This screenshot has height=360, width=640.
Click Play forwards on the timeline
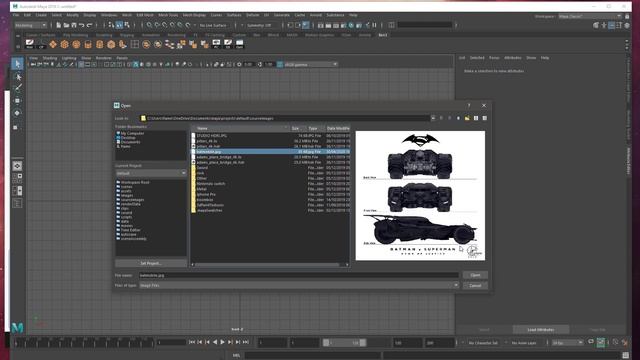[222, 342]
